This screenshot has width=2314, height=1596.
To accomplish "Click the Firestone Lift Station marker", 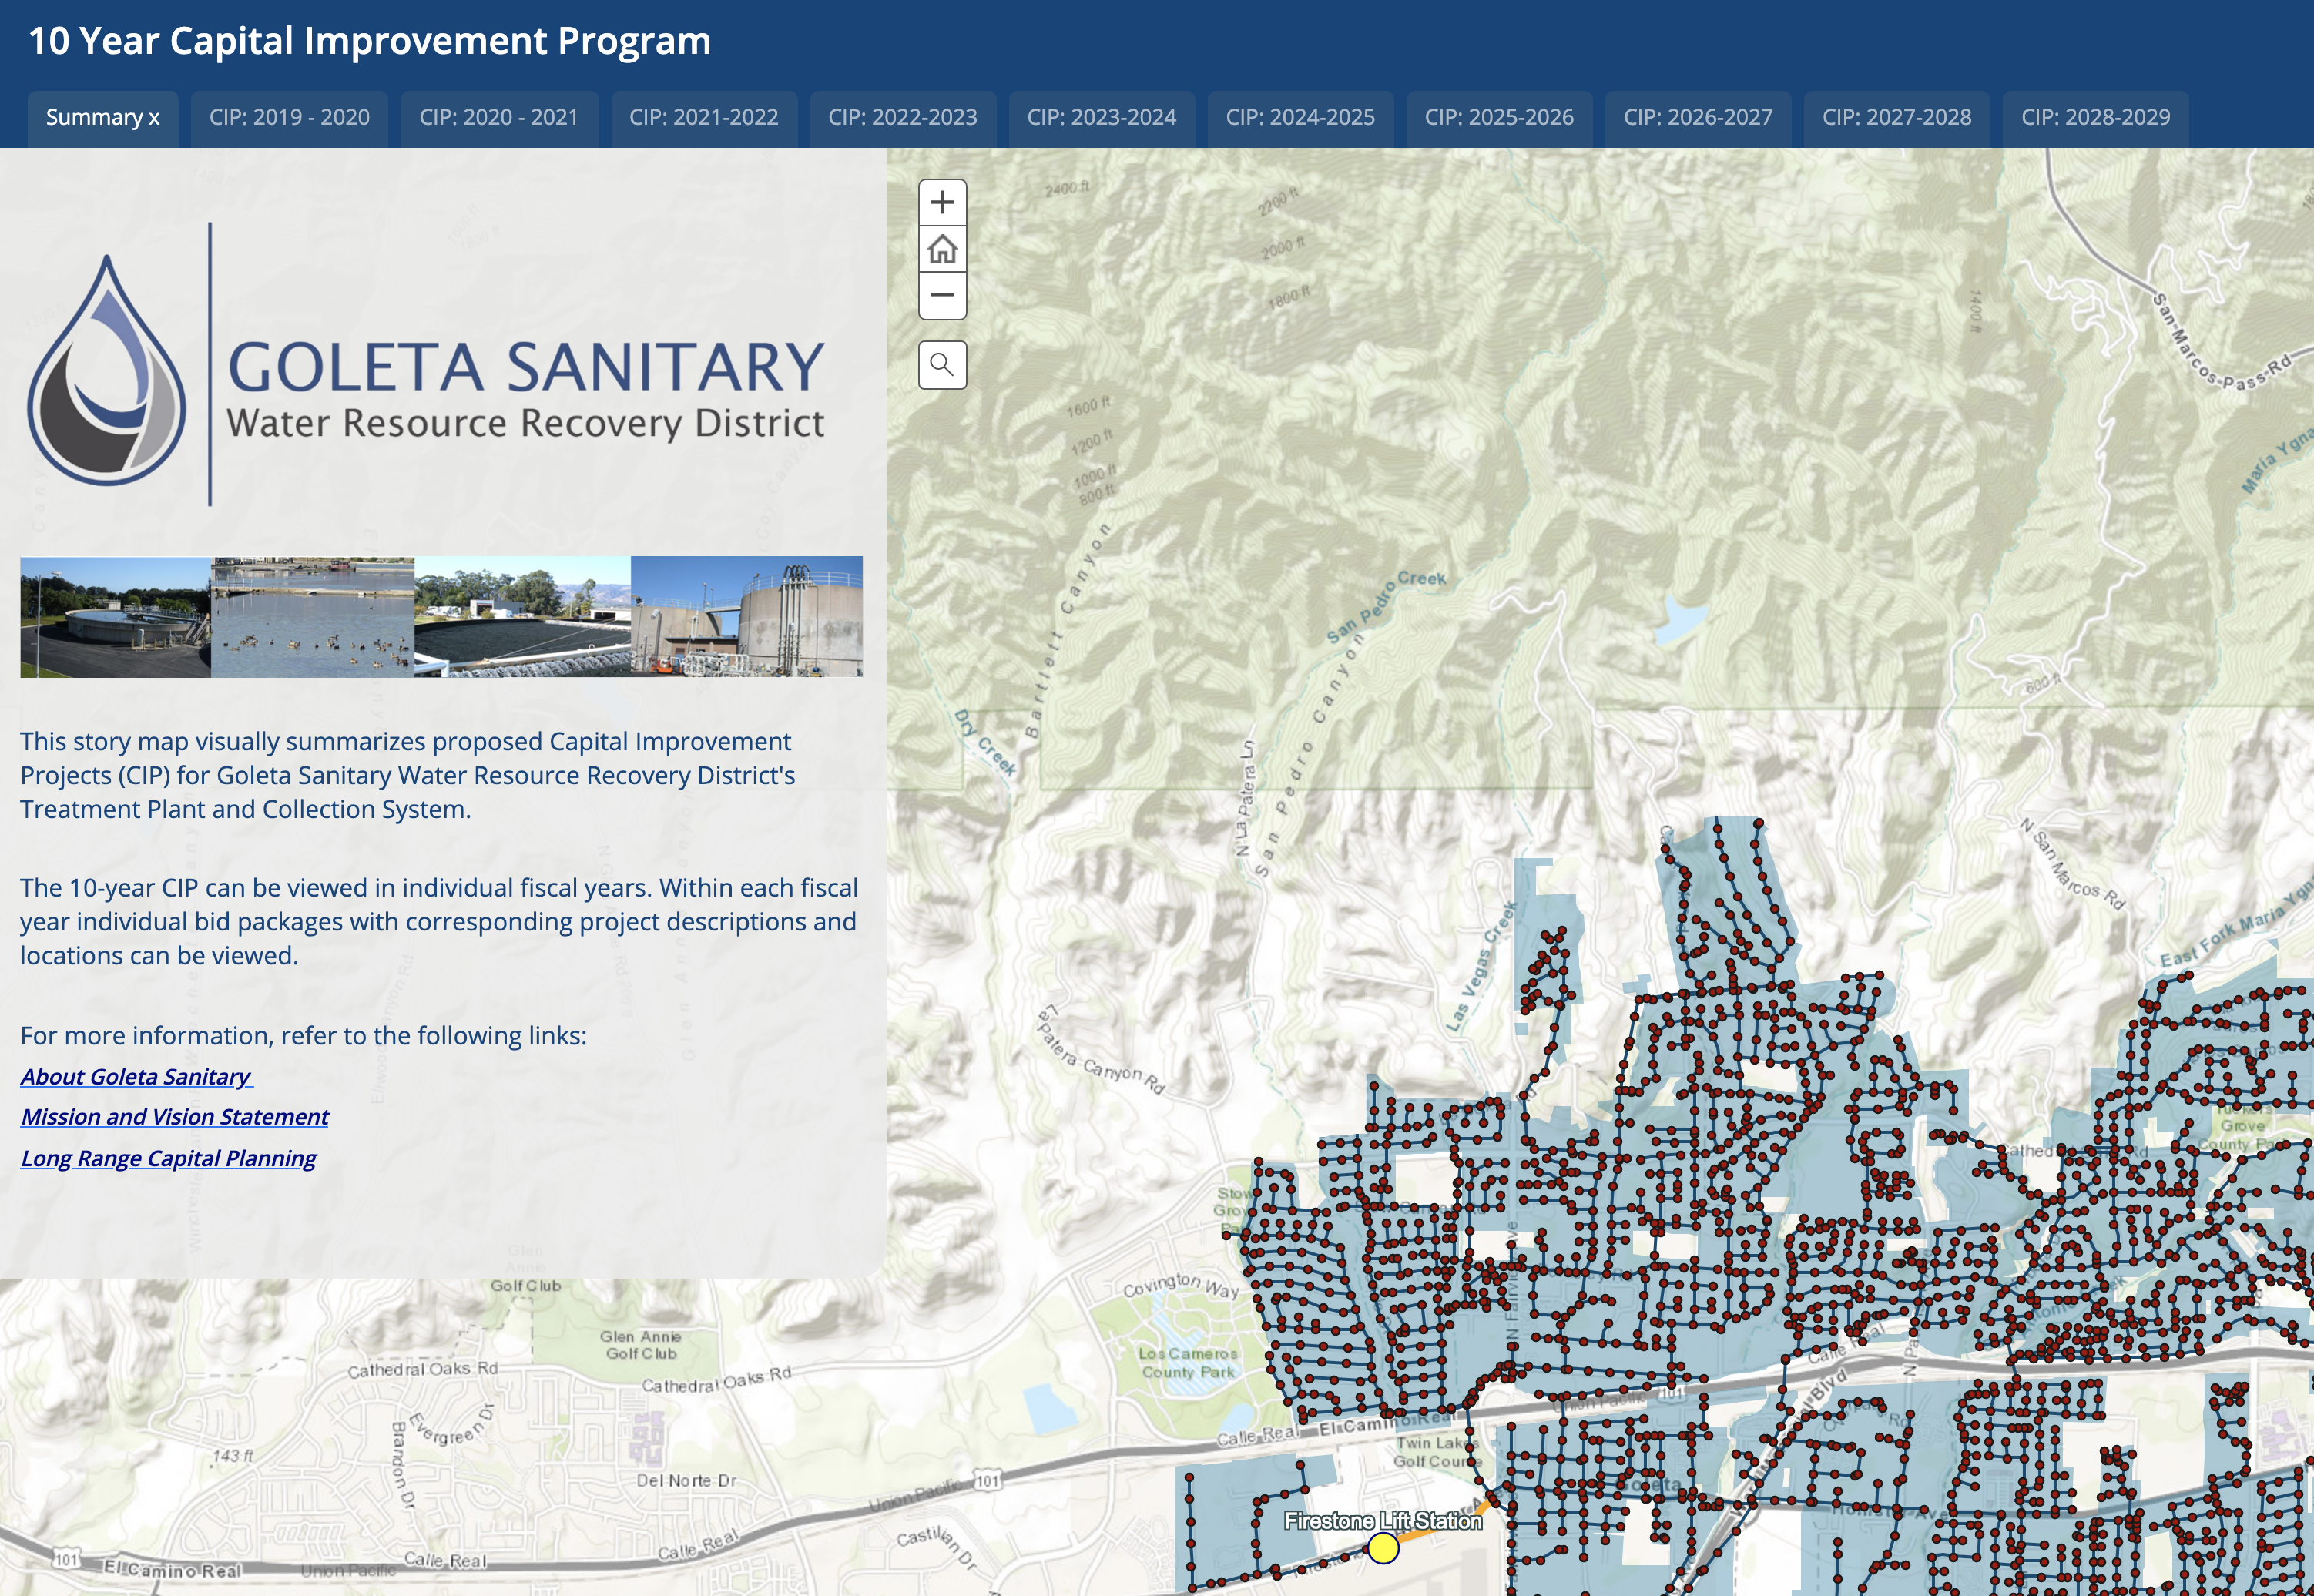I will 1383,1548.
